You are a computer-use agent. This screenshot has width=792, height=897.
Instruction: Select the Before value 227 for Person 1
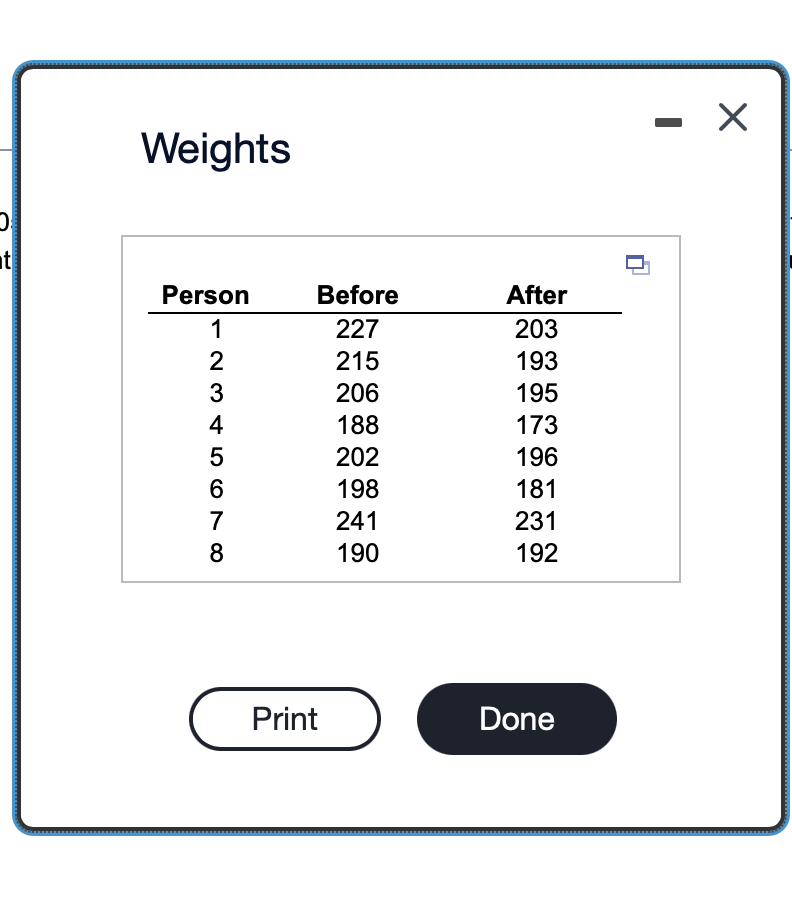point(357,329)
